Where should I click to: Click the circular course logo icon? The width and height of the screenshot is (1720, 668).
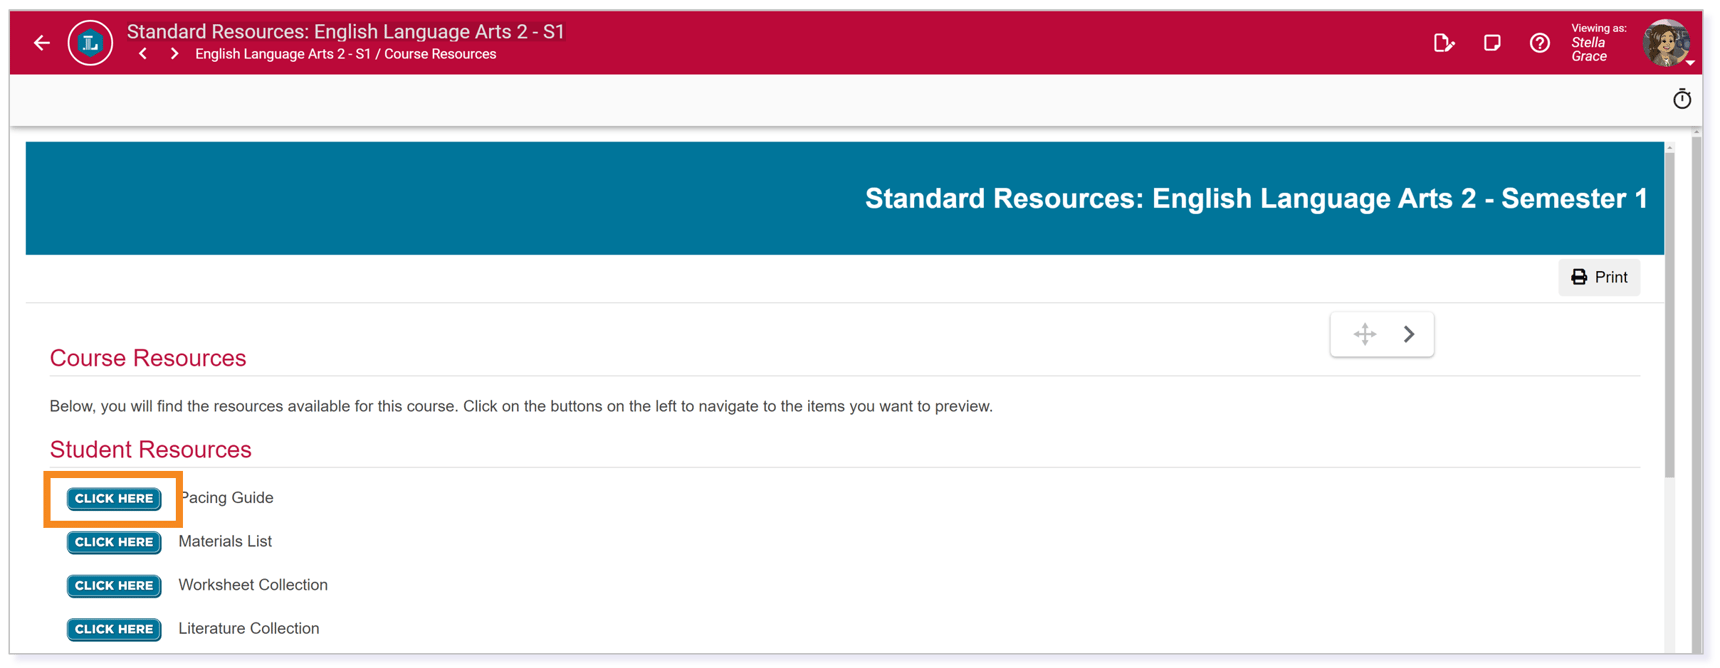90,43
